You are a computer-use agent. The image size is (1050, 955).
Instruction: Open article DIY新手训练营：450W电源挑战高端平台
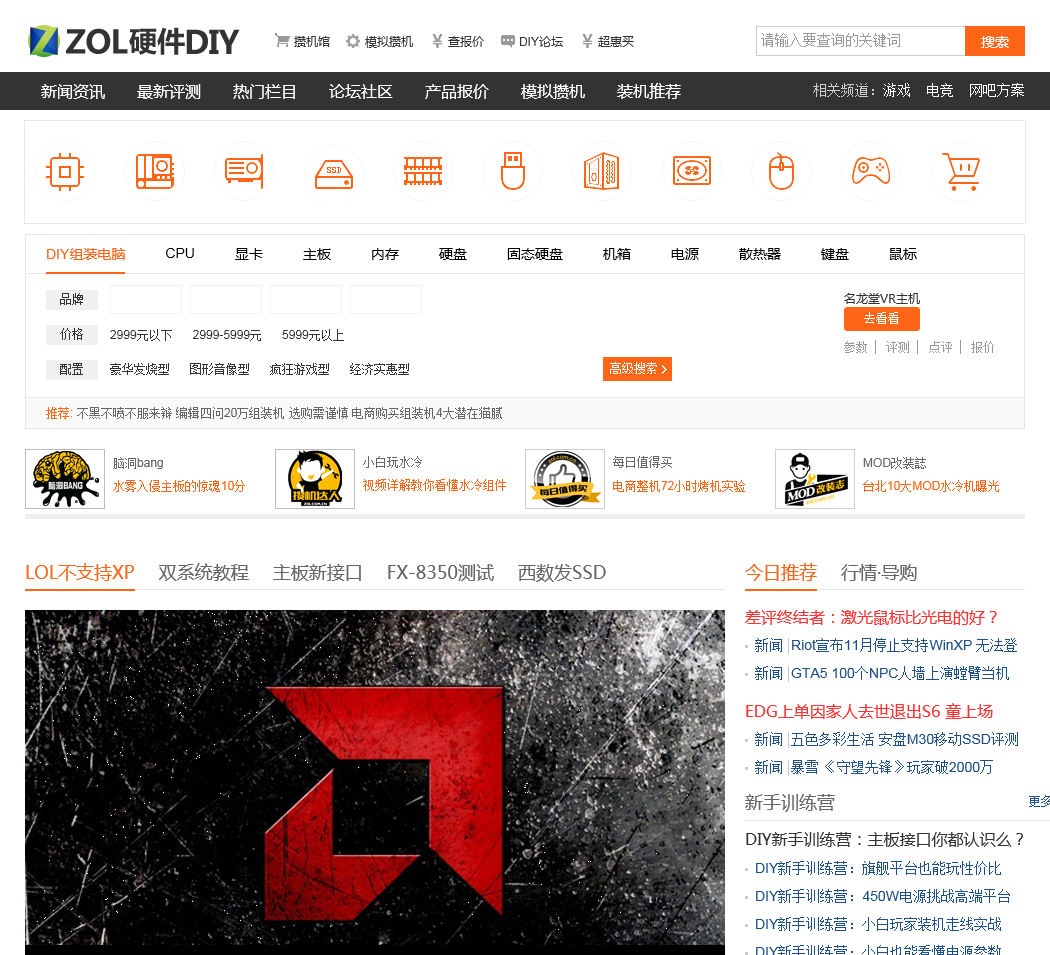pos(883,896)
